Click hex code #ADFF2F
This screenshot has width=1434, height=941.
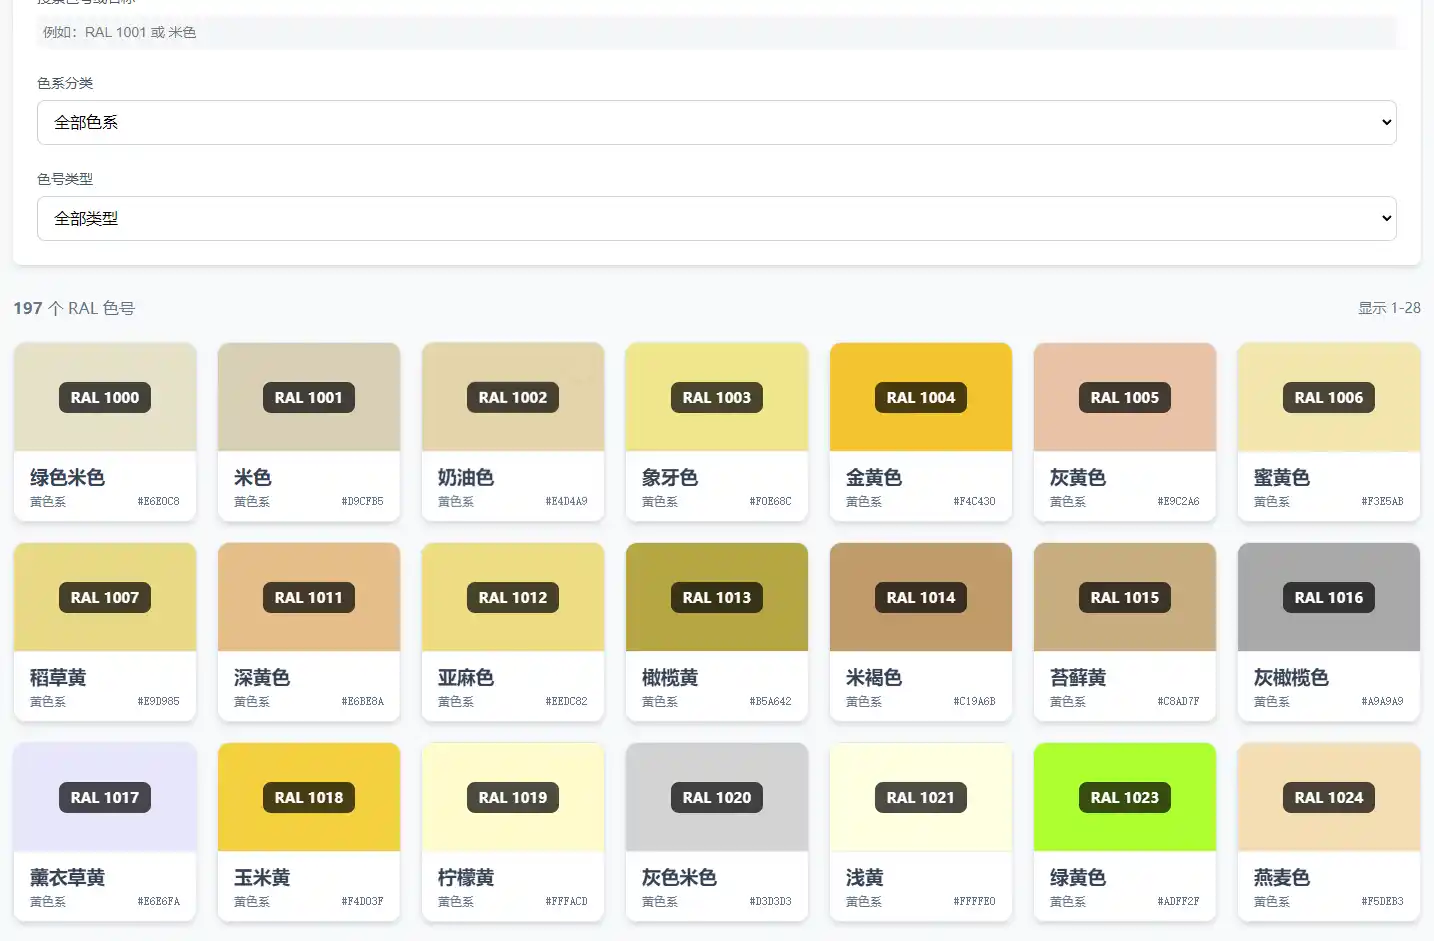click(x=1178, y=902)
